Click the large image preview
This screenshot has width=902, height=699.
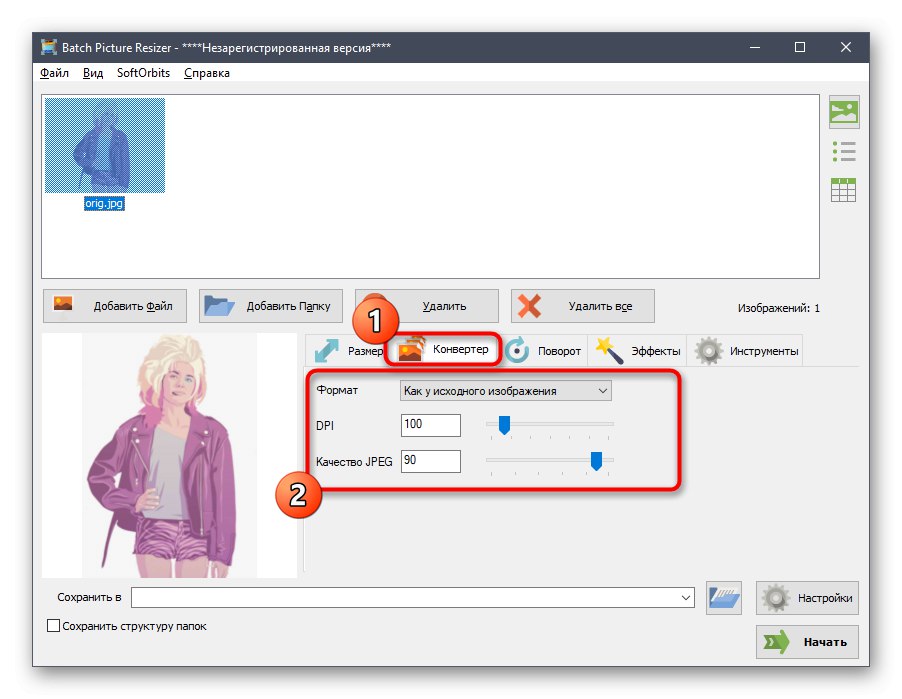tap(170, 455)
